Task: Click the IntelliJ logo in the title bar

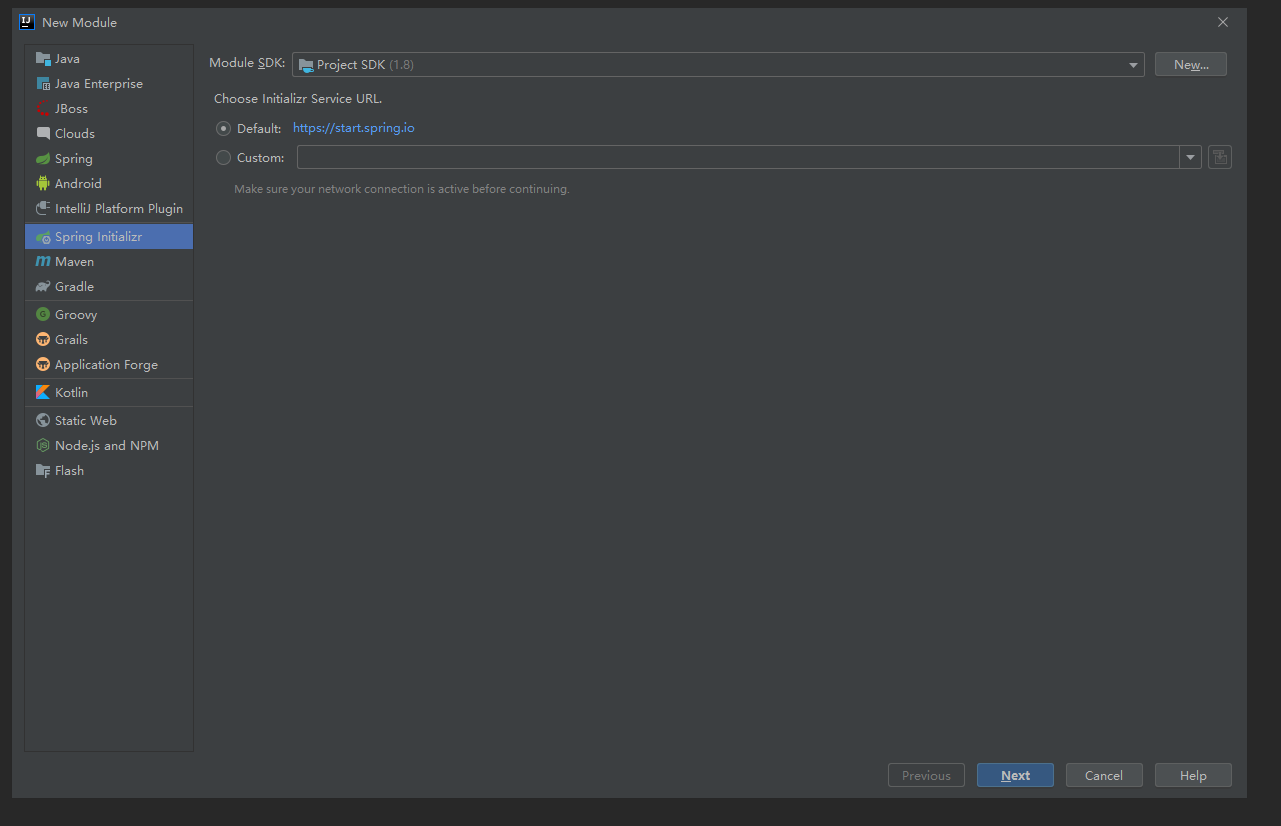Action: click(27, 22)
